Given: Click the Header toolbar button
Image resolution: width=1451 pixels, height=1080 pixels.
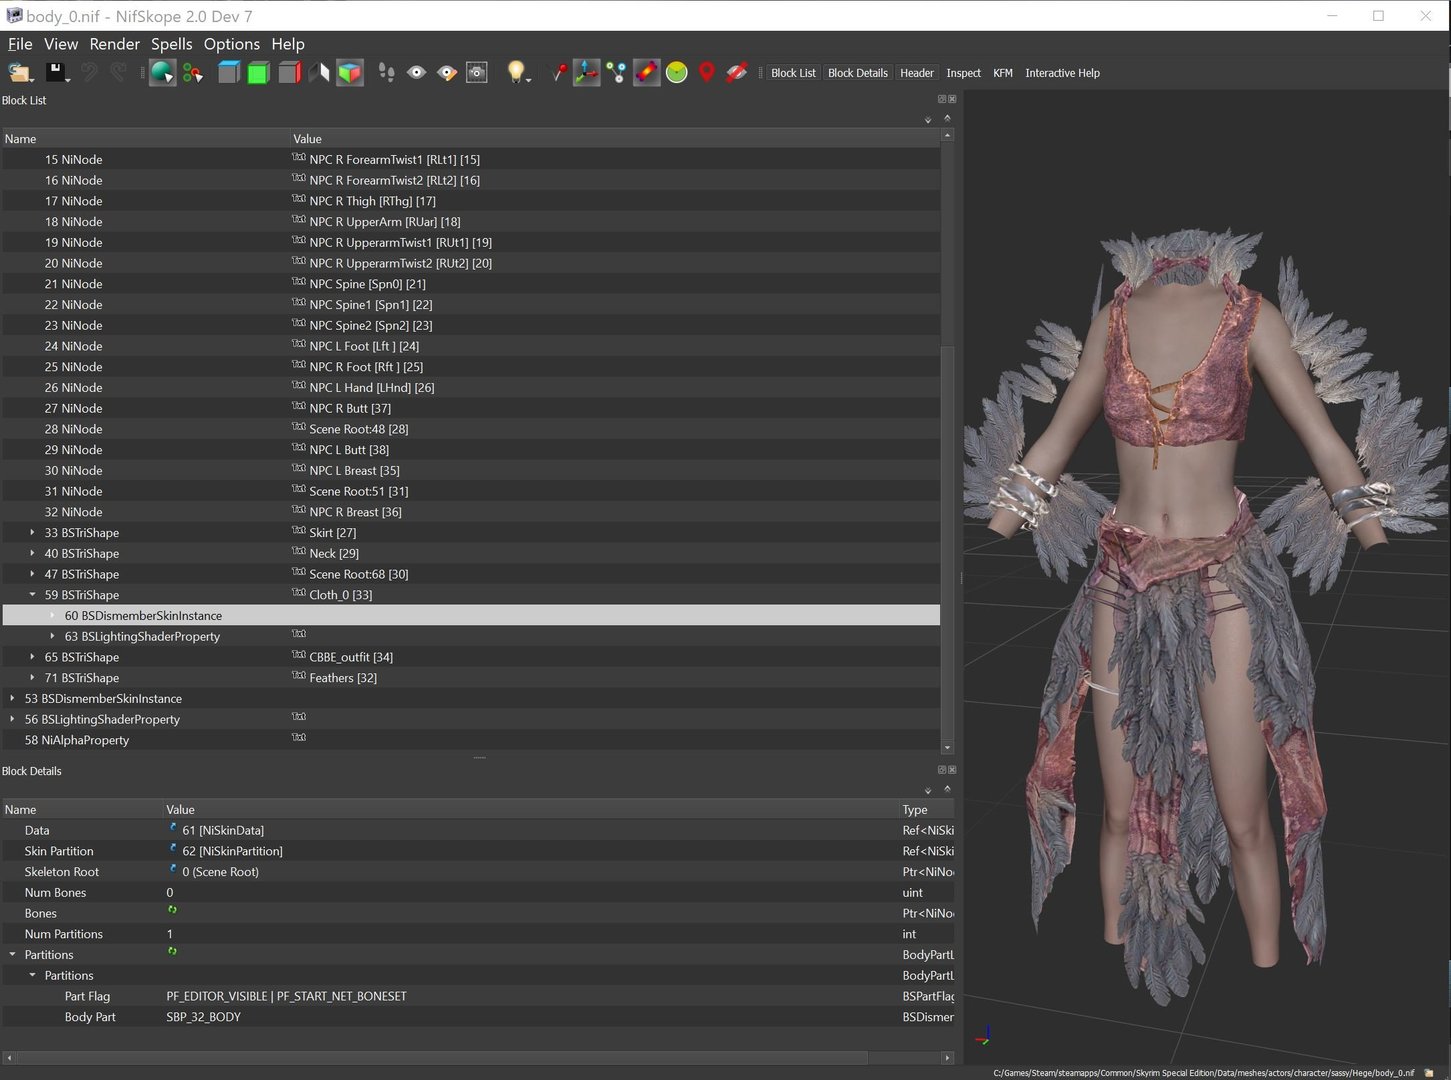Looking at the screenshot, I should 916,73.
